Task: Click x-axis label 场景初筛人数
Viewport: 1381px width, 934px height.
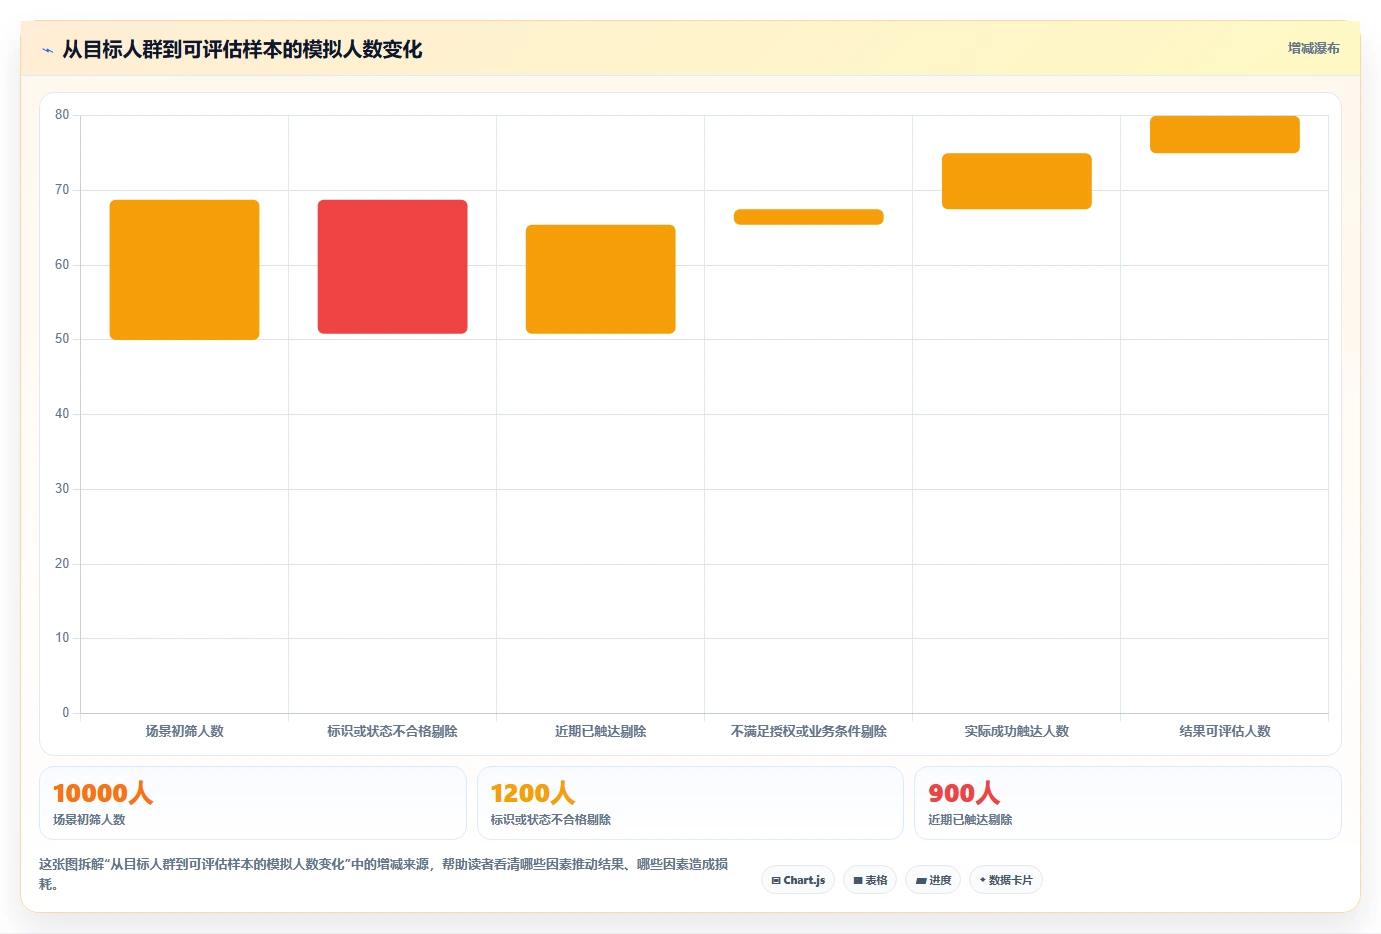Action: (x=185, y=731)
